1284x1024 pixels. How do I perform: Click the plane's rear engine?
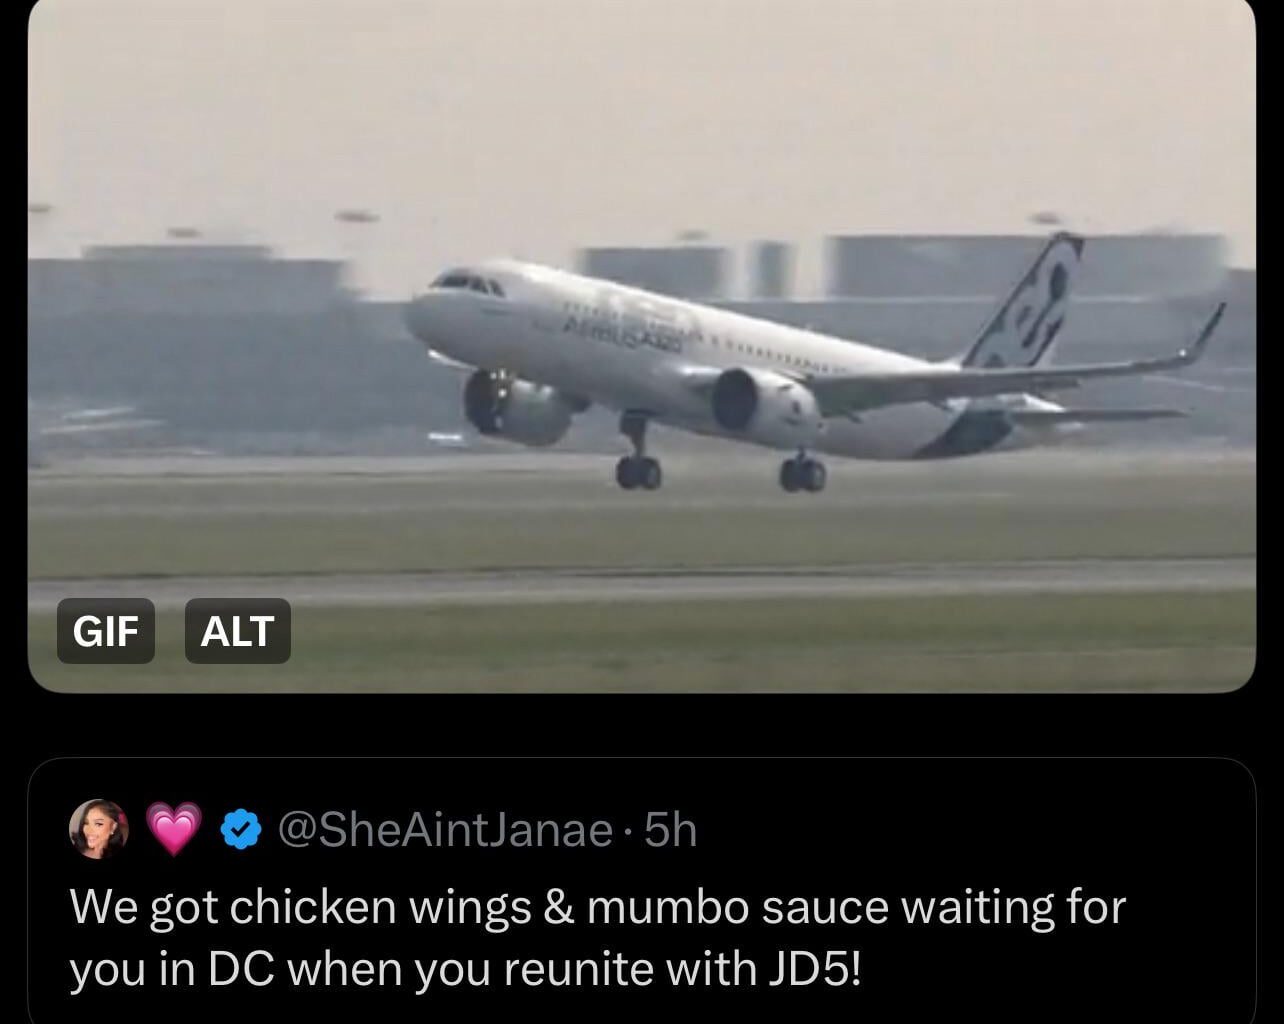[763, 407]
